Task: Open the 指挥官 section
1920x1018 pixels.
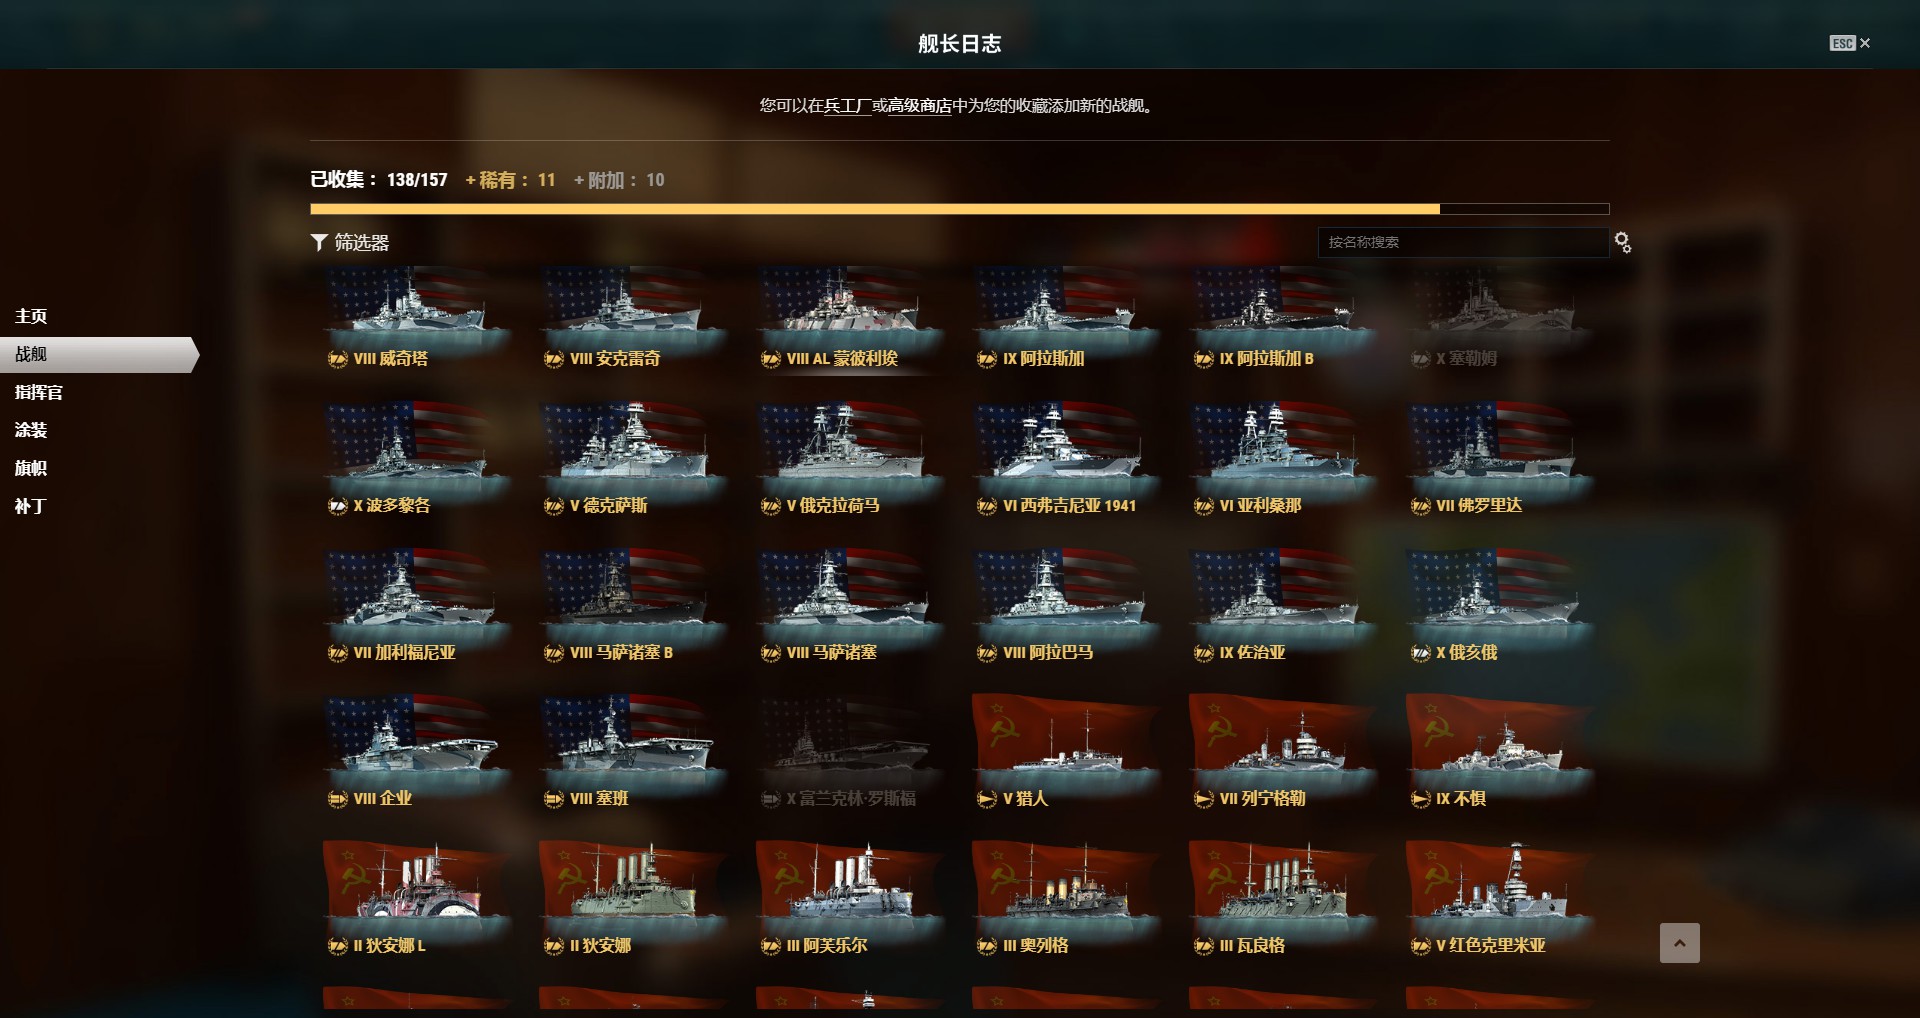Action: (39, 392)
